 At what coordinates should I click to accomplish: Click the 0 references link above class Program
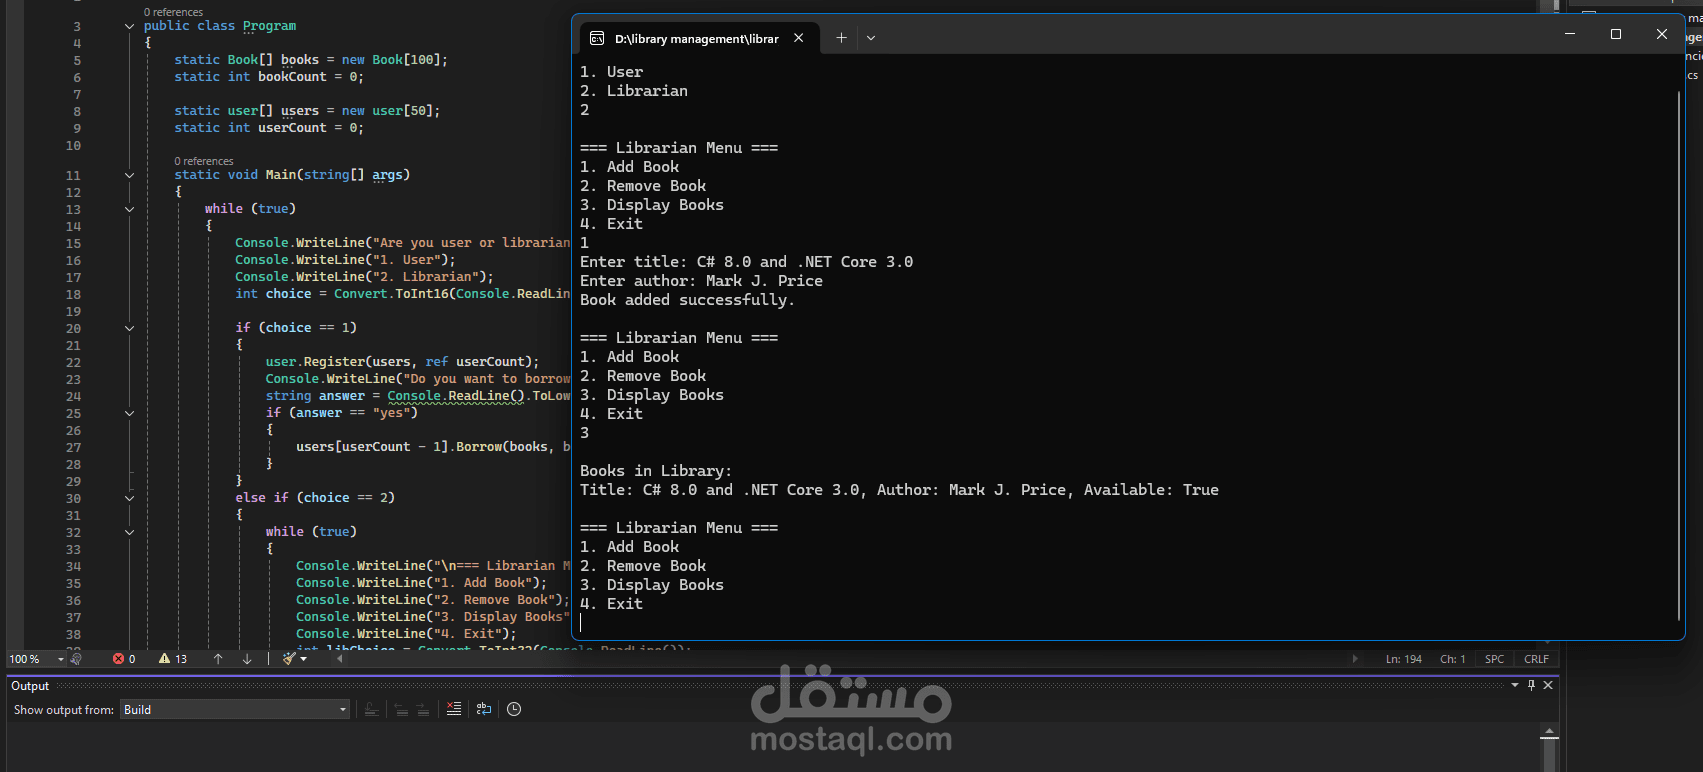pos(173,12)
